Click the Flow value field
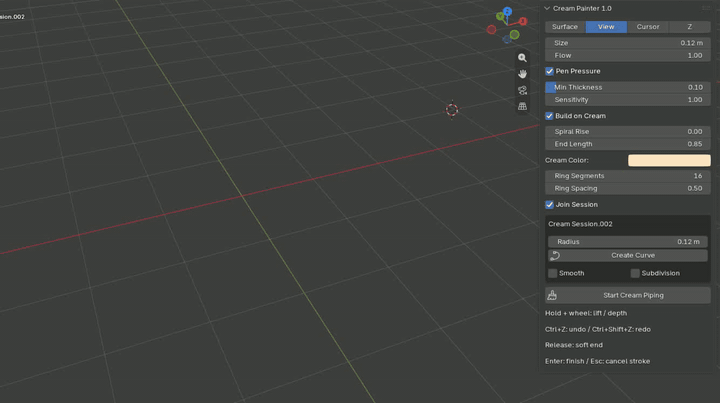 pyautogui.click(x=628, y=55)
